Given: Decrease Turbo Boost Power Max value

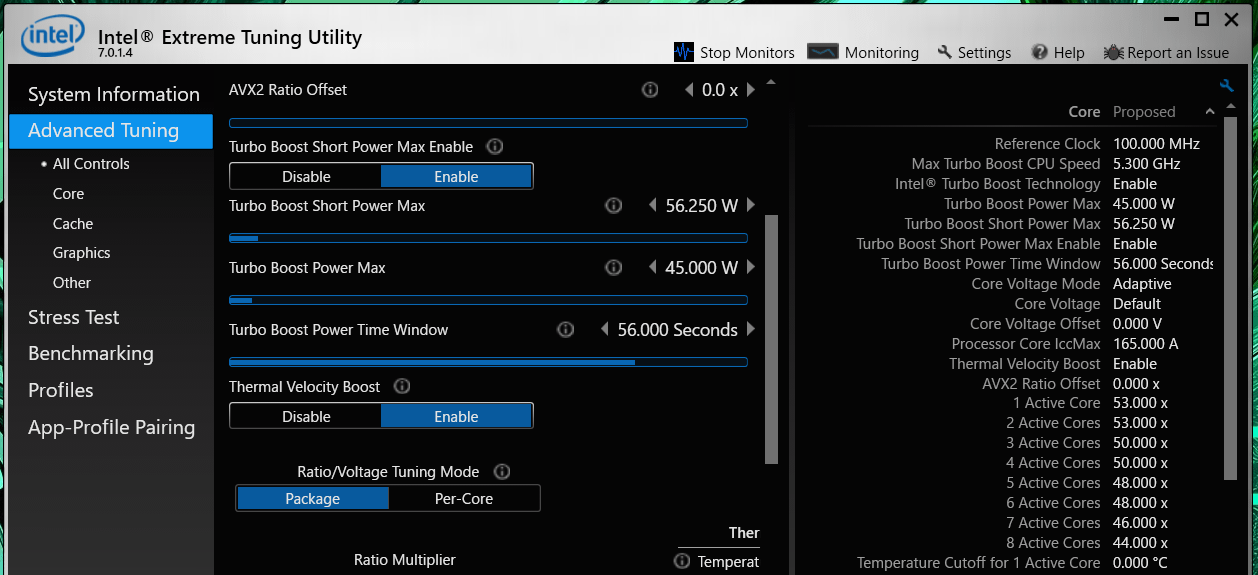Looking at the screenshot, I should (x=653, y=268).
